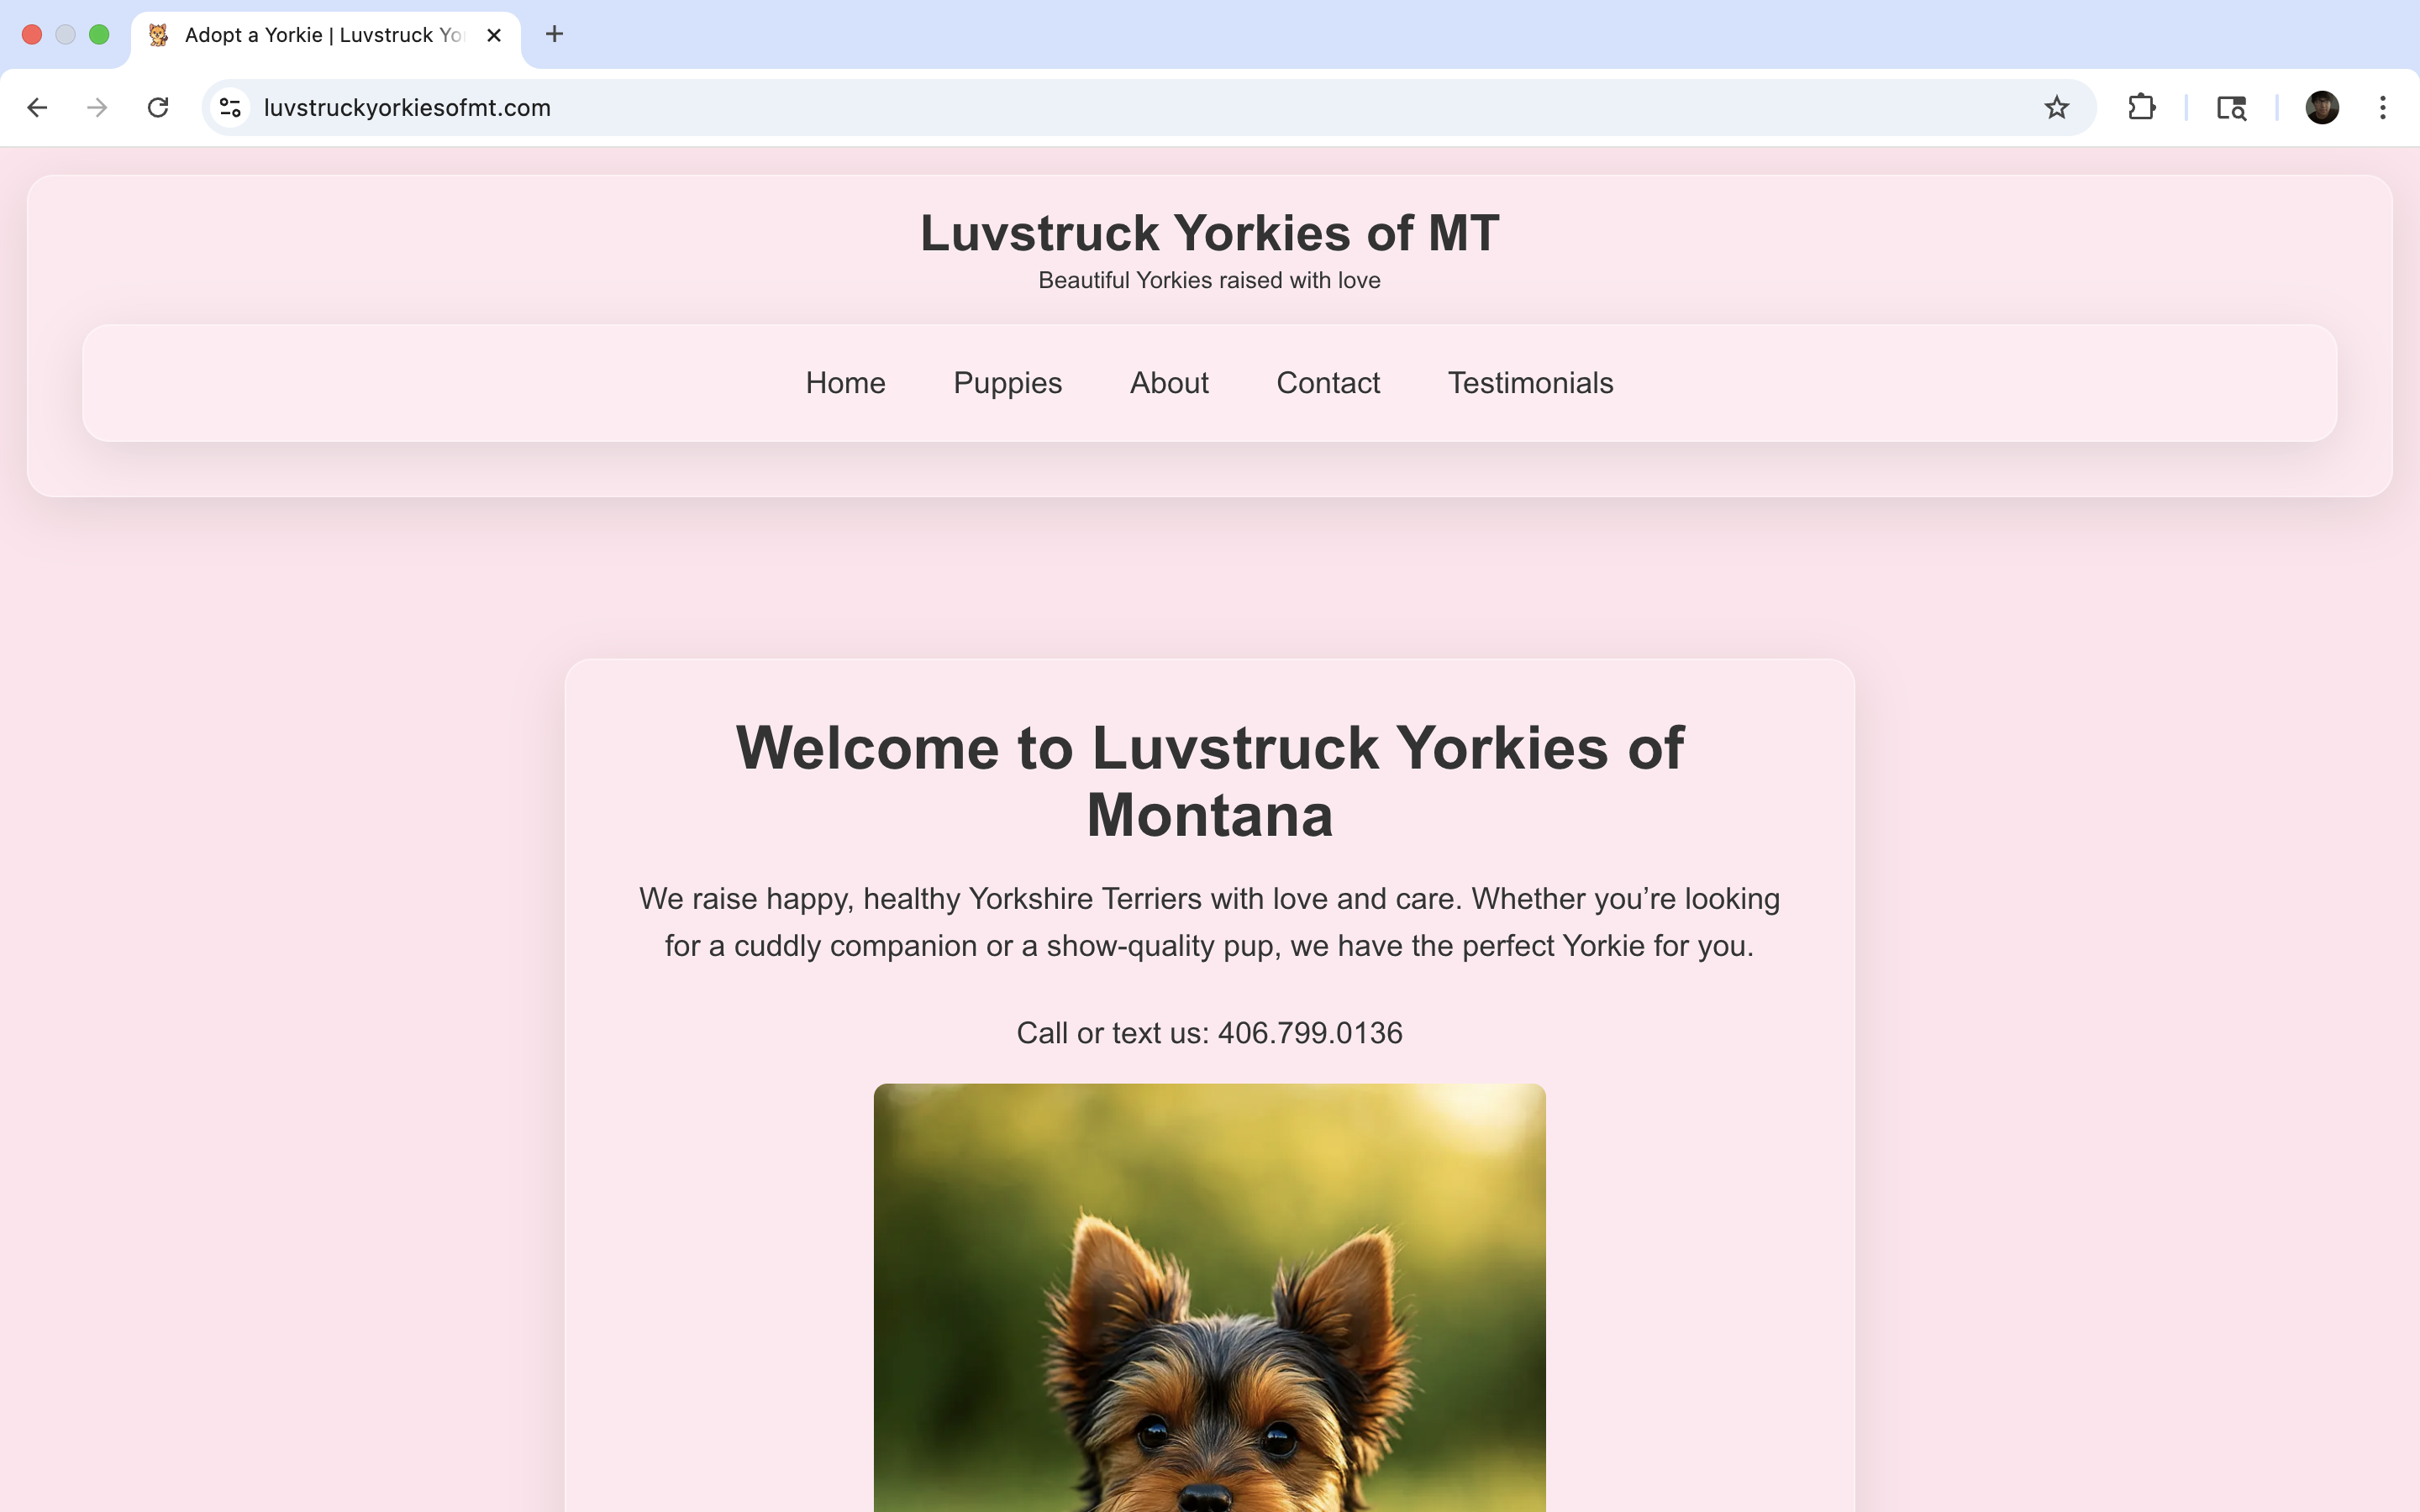Click the Luvstruck Yorkies of MT site title
Screen dimensions: 2420x1512
(x=1210, y=233)
